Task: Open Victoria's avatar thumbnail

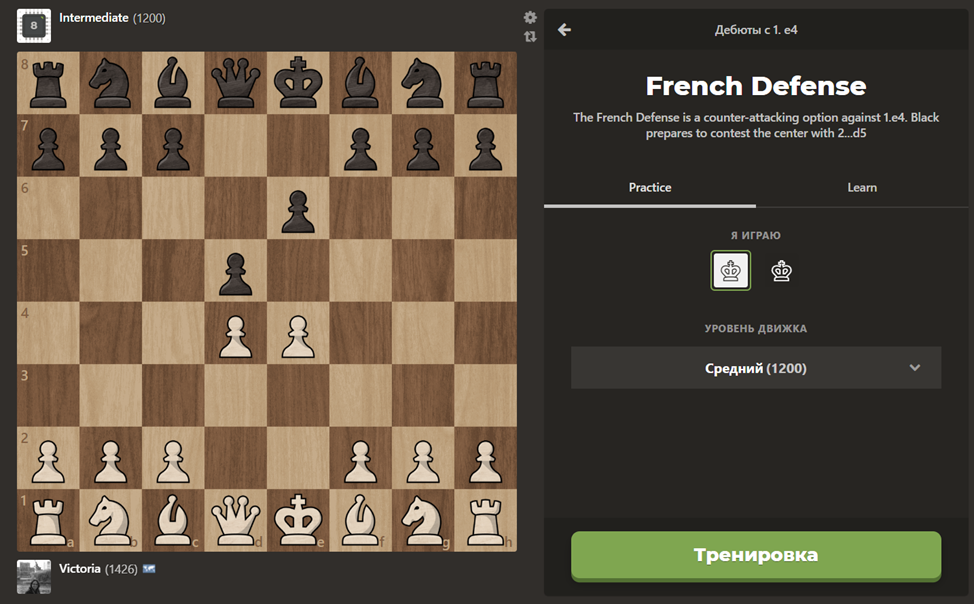Action: (34, 577)
